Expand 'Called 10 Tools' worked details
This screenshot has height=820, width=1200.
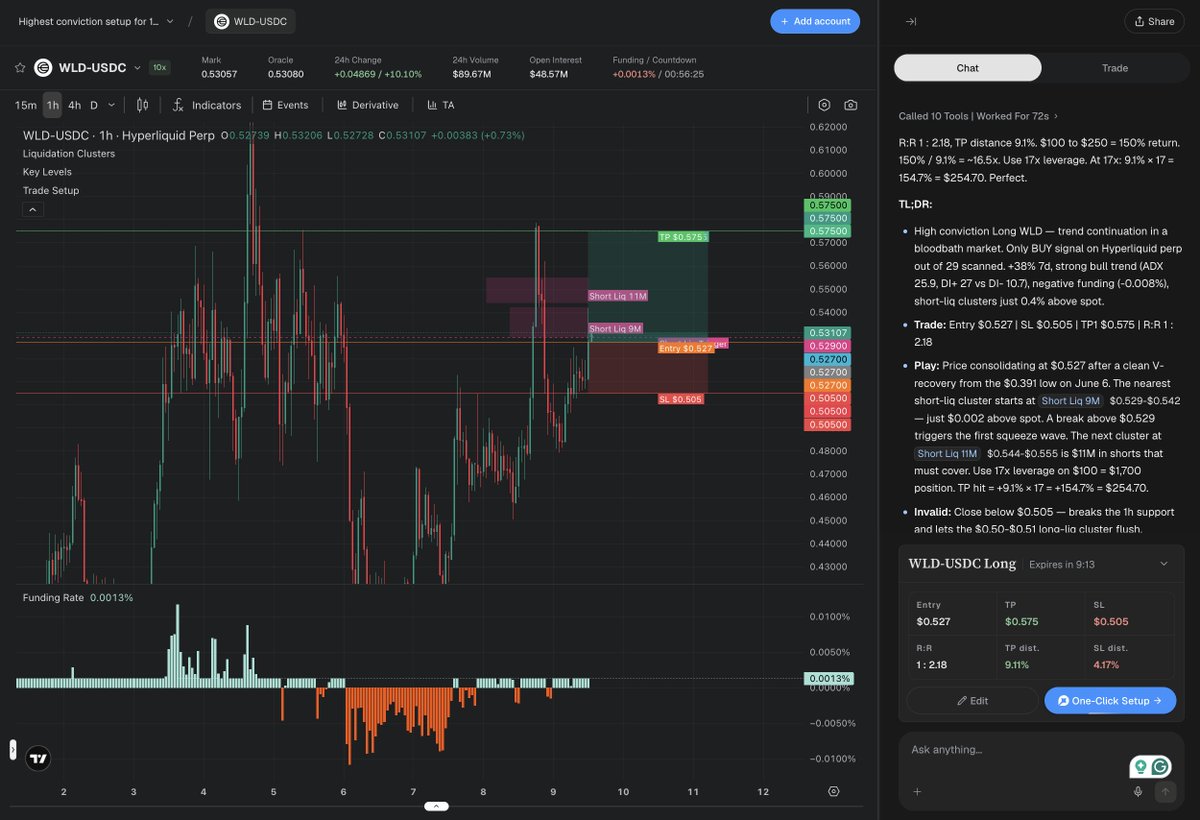(x=978, y=116)
